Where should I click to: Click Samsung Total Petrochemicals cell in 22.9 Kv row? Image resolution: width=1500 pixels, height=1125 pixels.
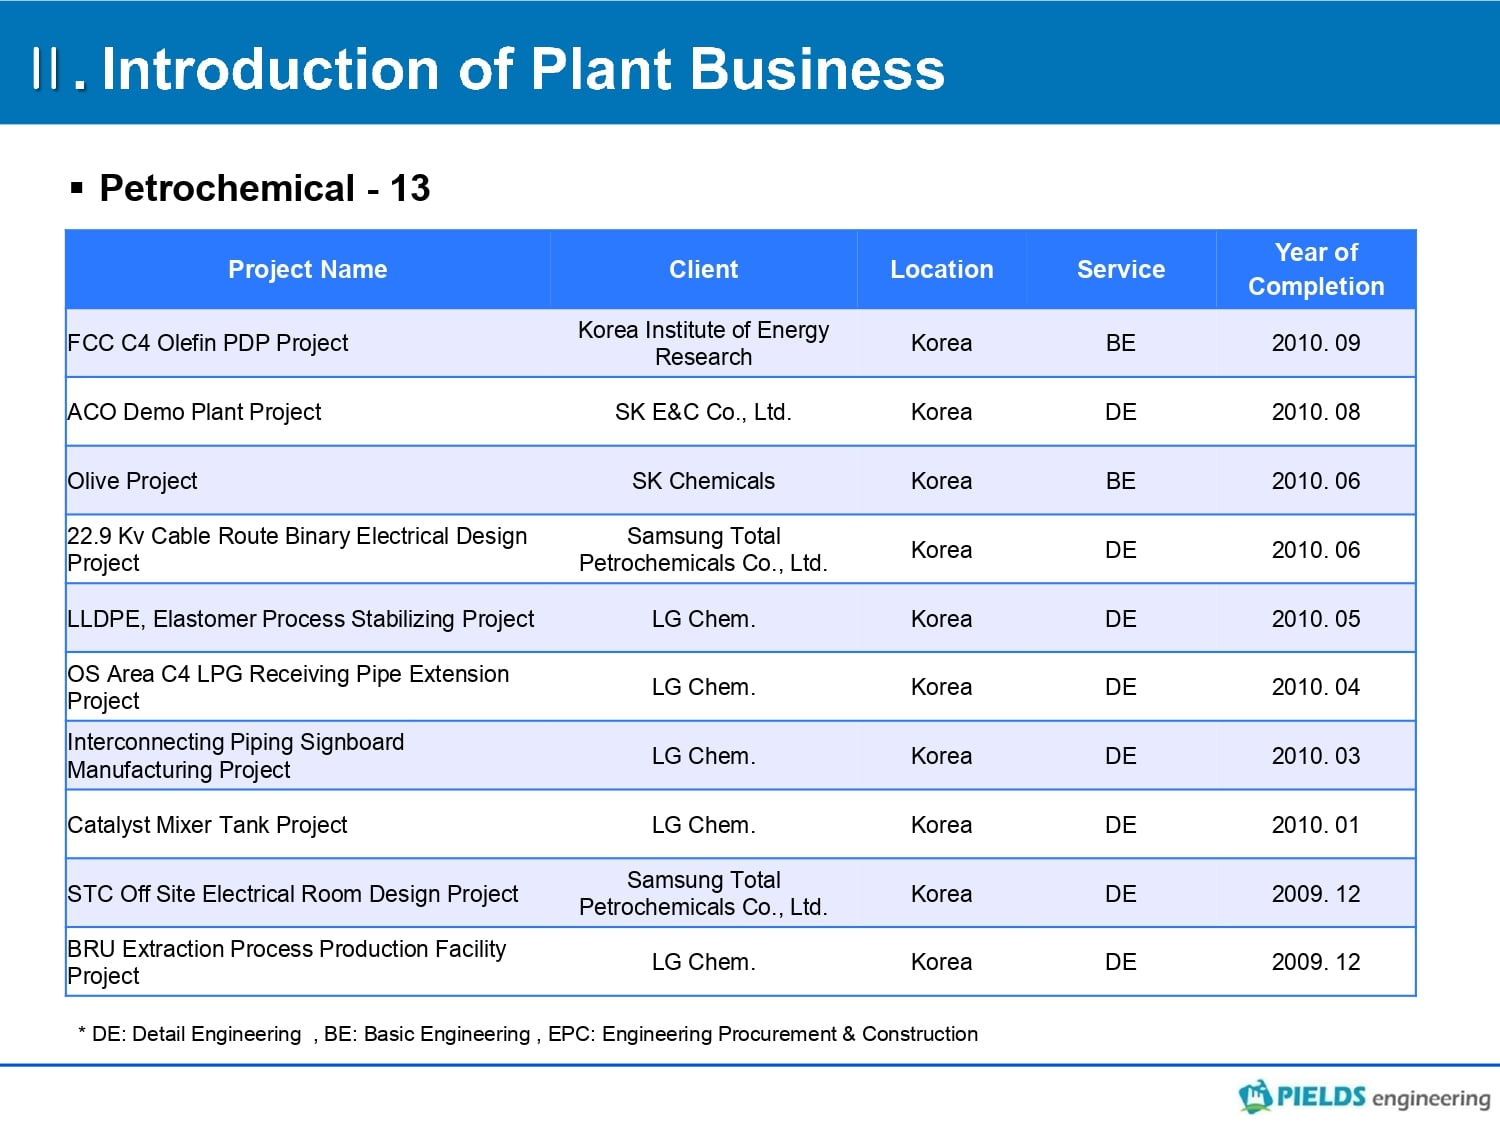click(x=703, y=549)
